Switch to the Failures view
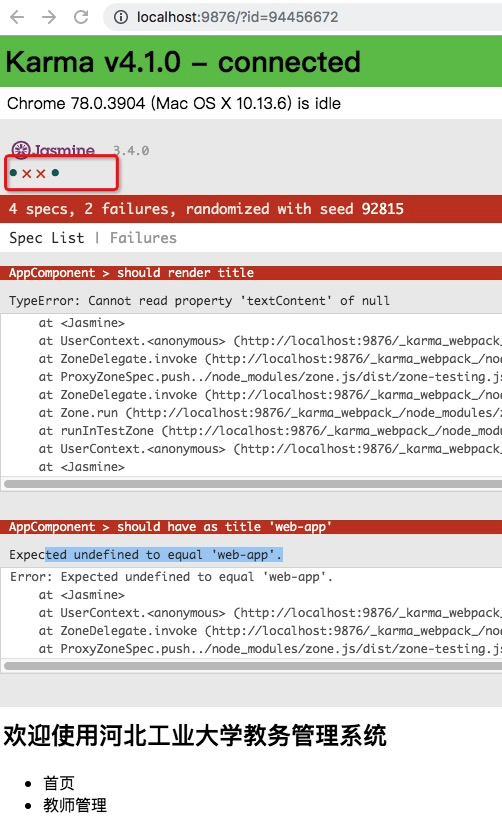 143,238
